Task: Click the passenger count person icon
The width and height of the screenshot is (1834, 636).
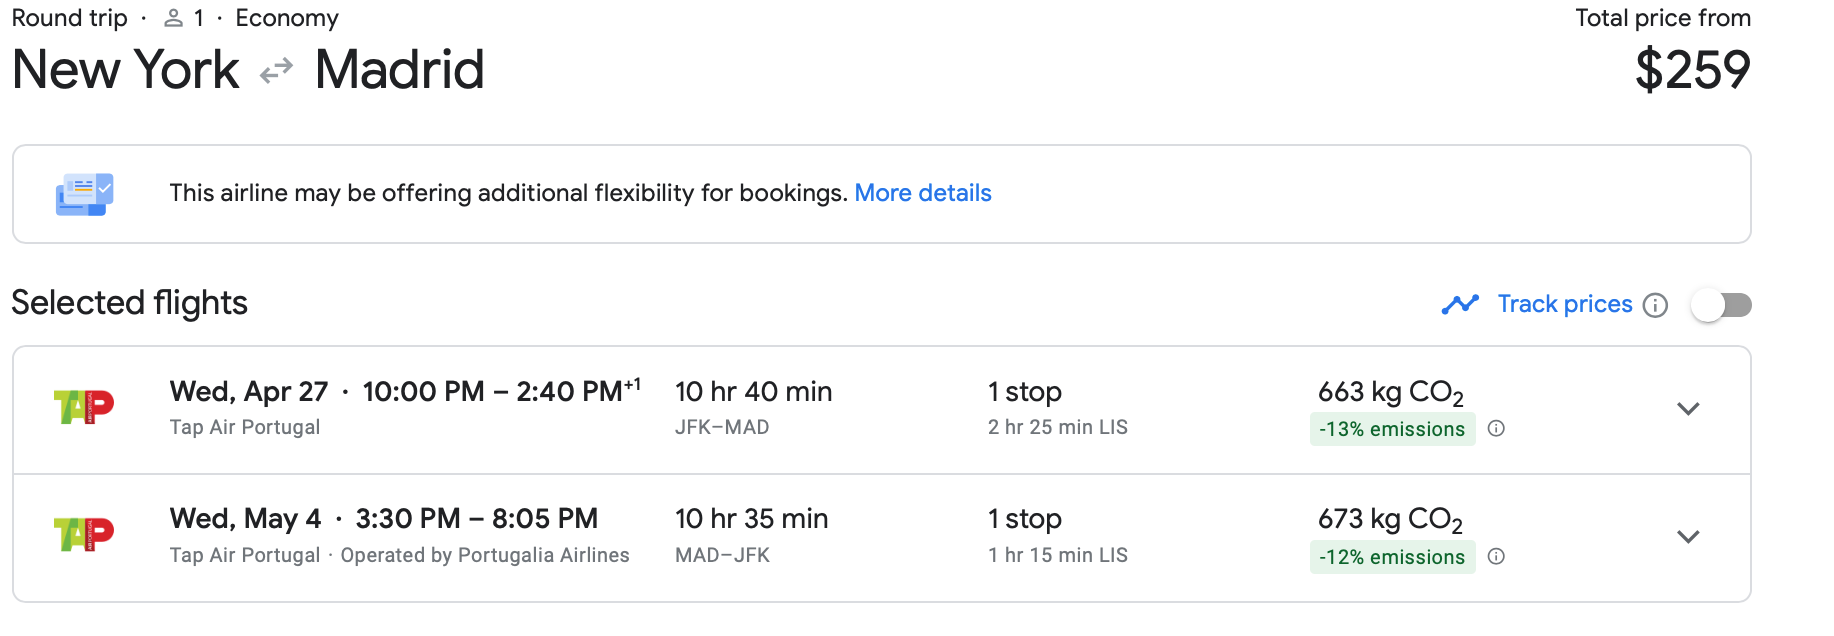Action: [x=174, y=18]
